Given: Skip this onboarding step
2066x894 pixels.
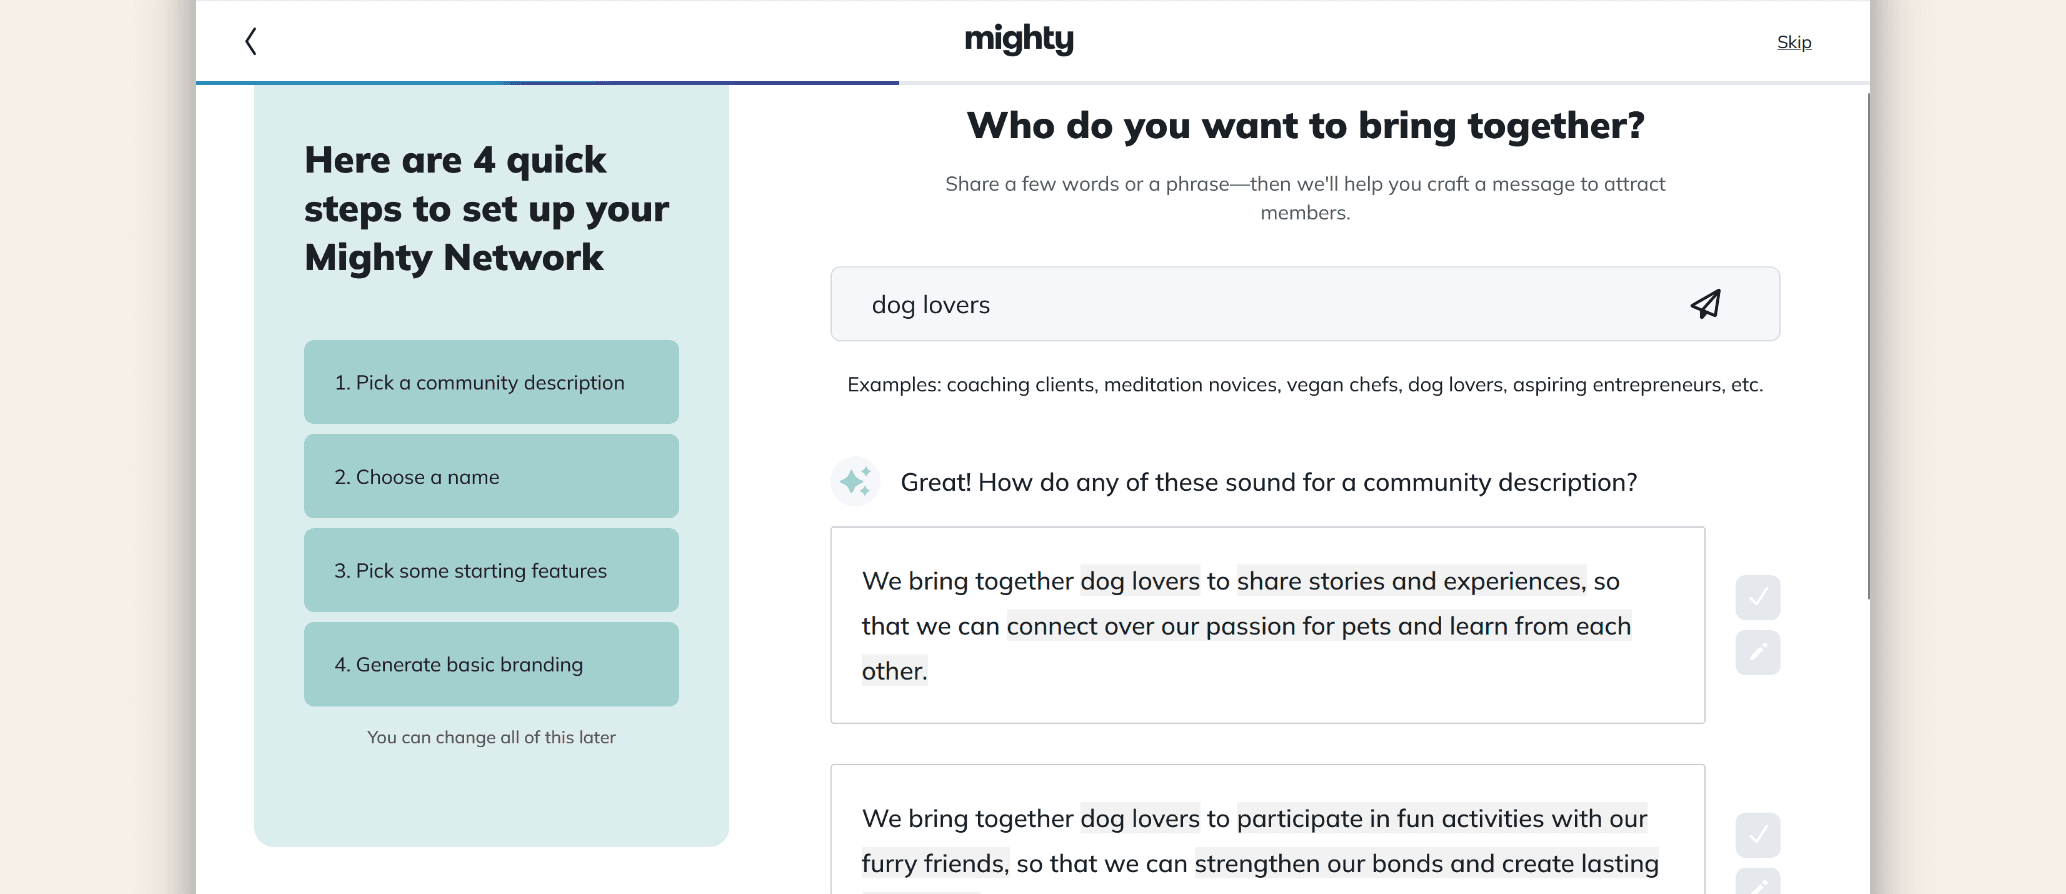Looking at the screenshot, I should point(1794,42).
